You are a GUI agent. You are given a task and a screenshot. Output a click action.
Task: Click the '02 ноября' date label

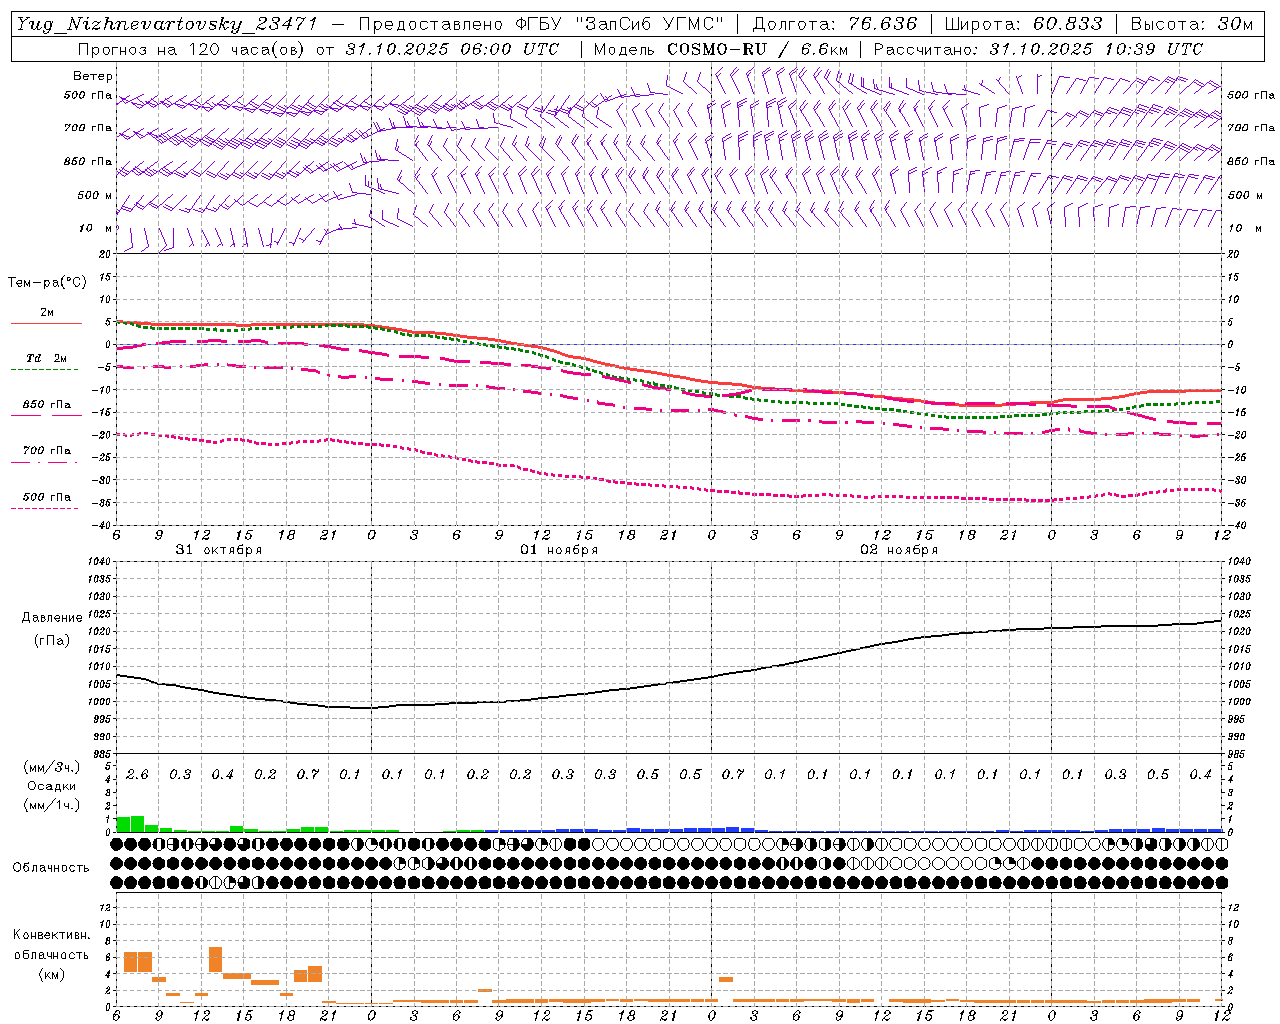(899, 550)
